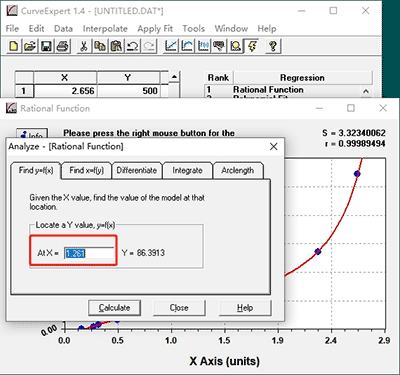Screen dimensions: 400x375
Task: Click the Y = 86.3913 result text
Action: [x=143, y=253]
